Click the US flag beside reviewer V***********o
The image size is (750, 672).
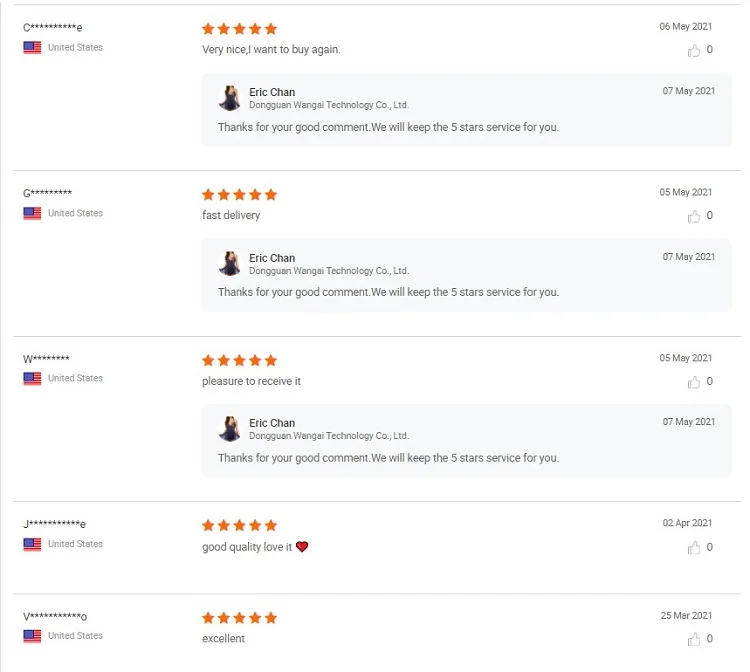click(x=32, y=636)
